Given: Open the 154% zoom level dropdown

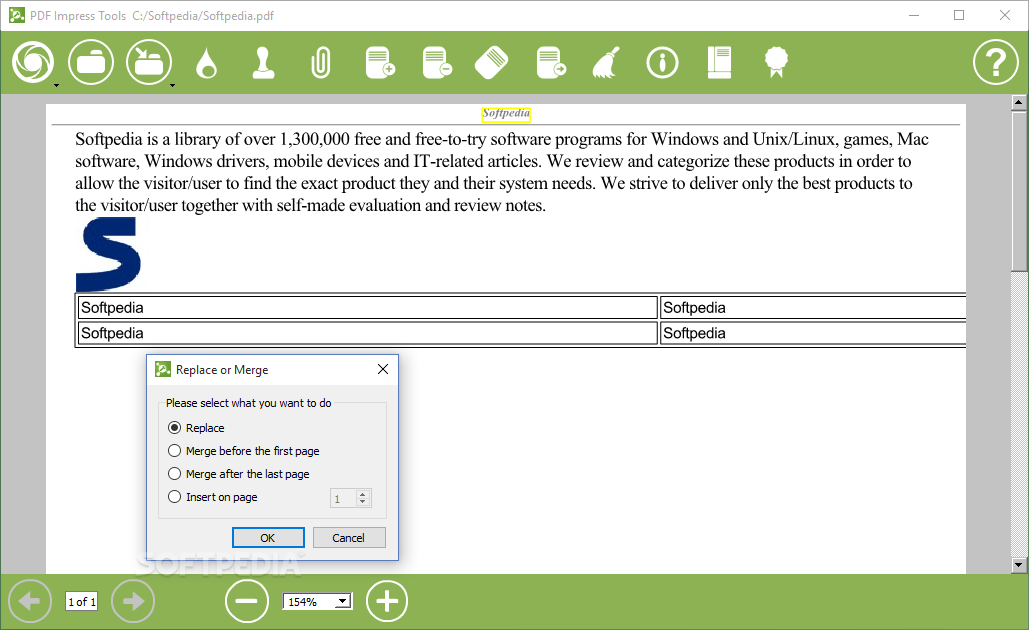Looking at the screenshot, I should [x=343, y=601].
